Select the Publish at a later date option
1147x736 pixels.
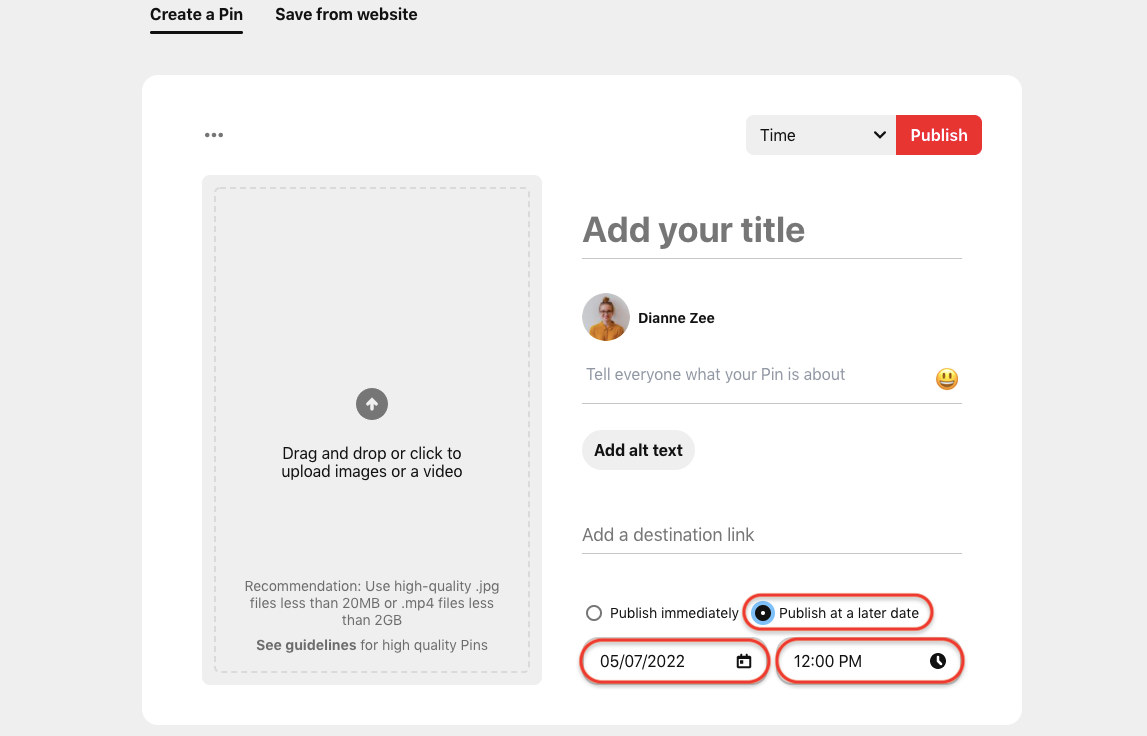(761, 612)
